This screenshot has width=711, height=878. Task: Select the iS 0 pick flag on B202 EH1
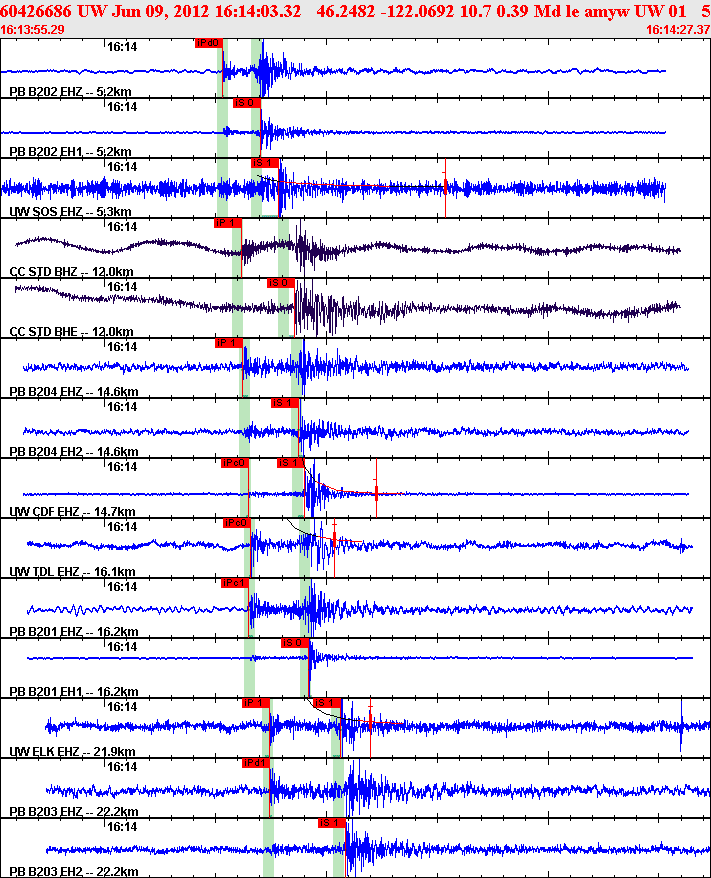246,103
